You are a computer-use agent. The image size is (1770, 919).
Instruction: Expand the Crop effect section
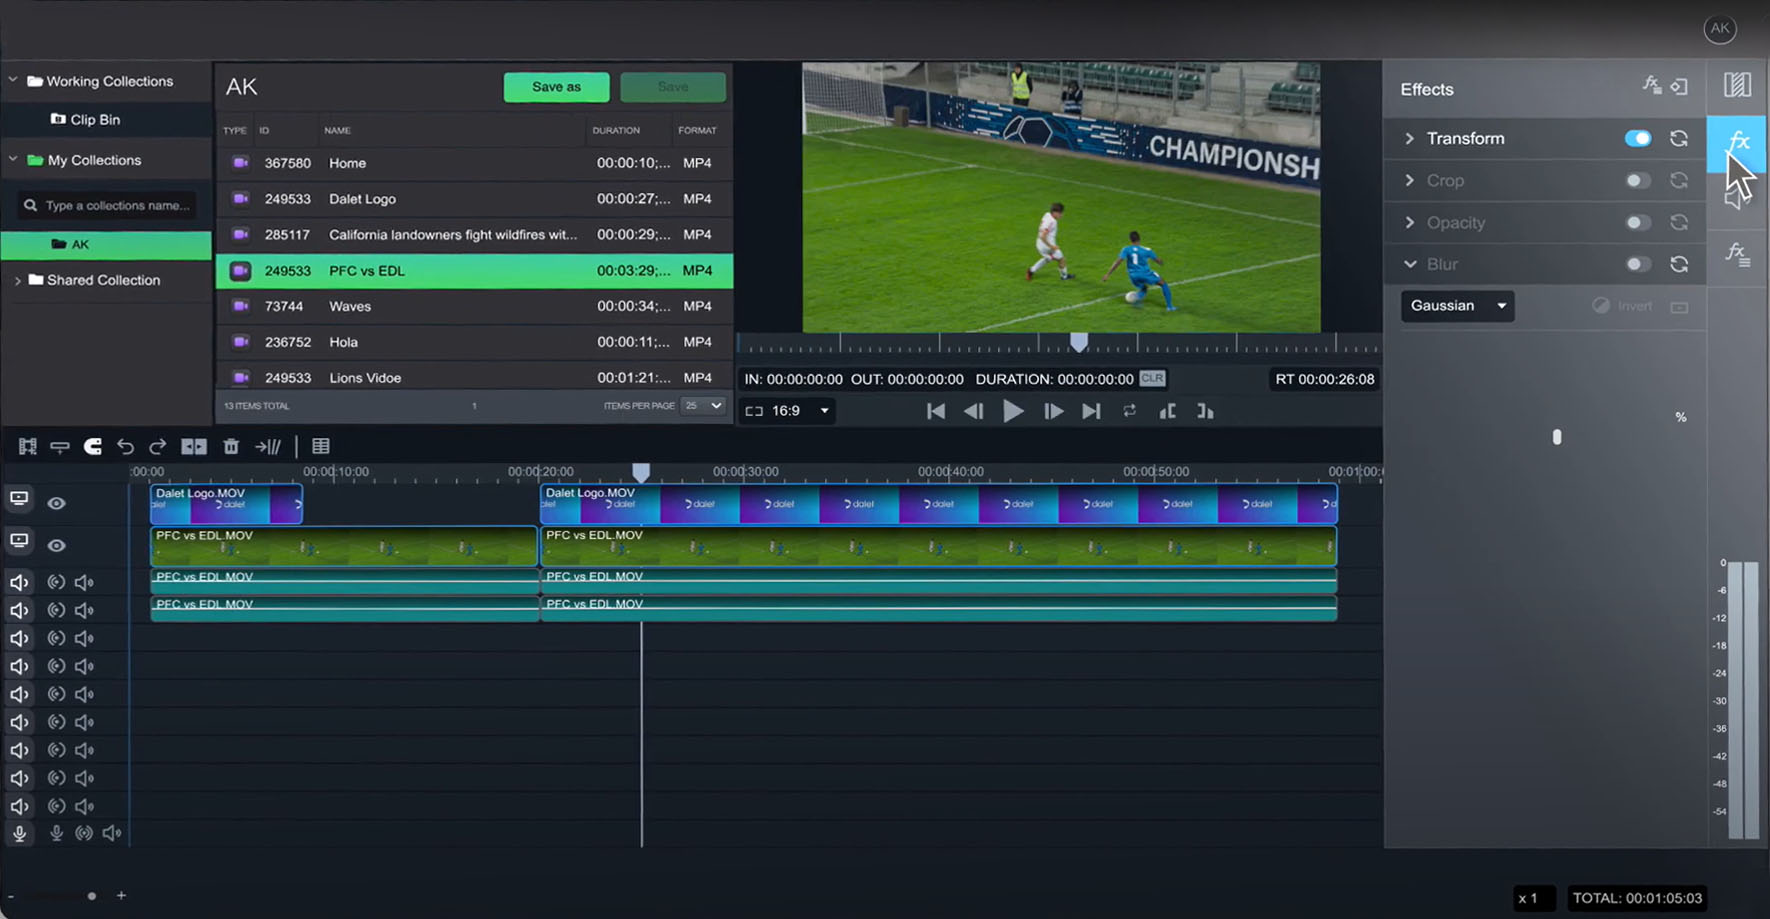click(x=1412, y=180)
